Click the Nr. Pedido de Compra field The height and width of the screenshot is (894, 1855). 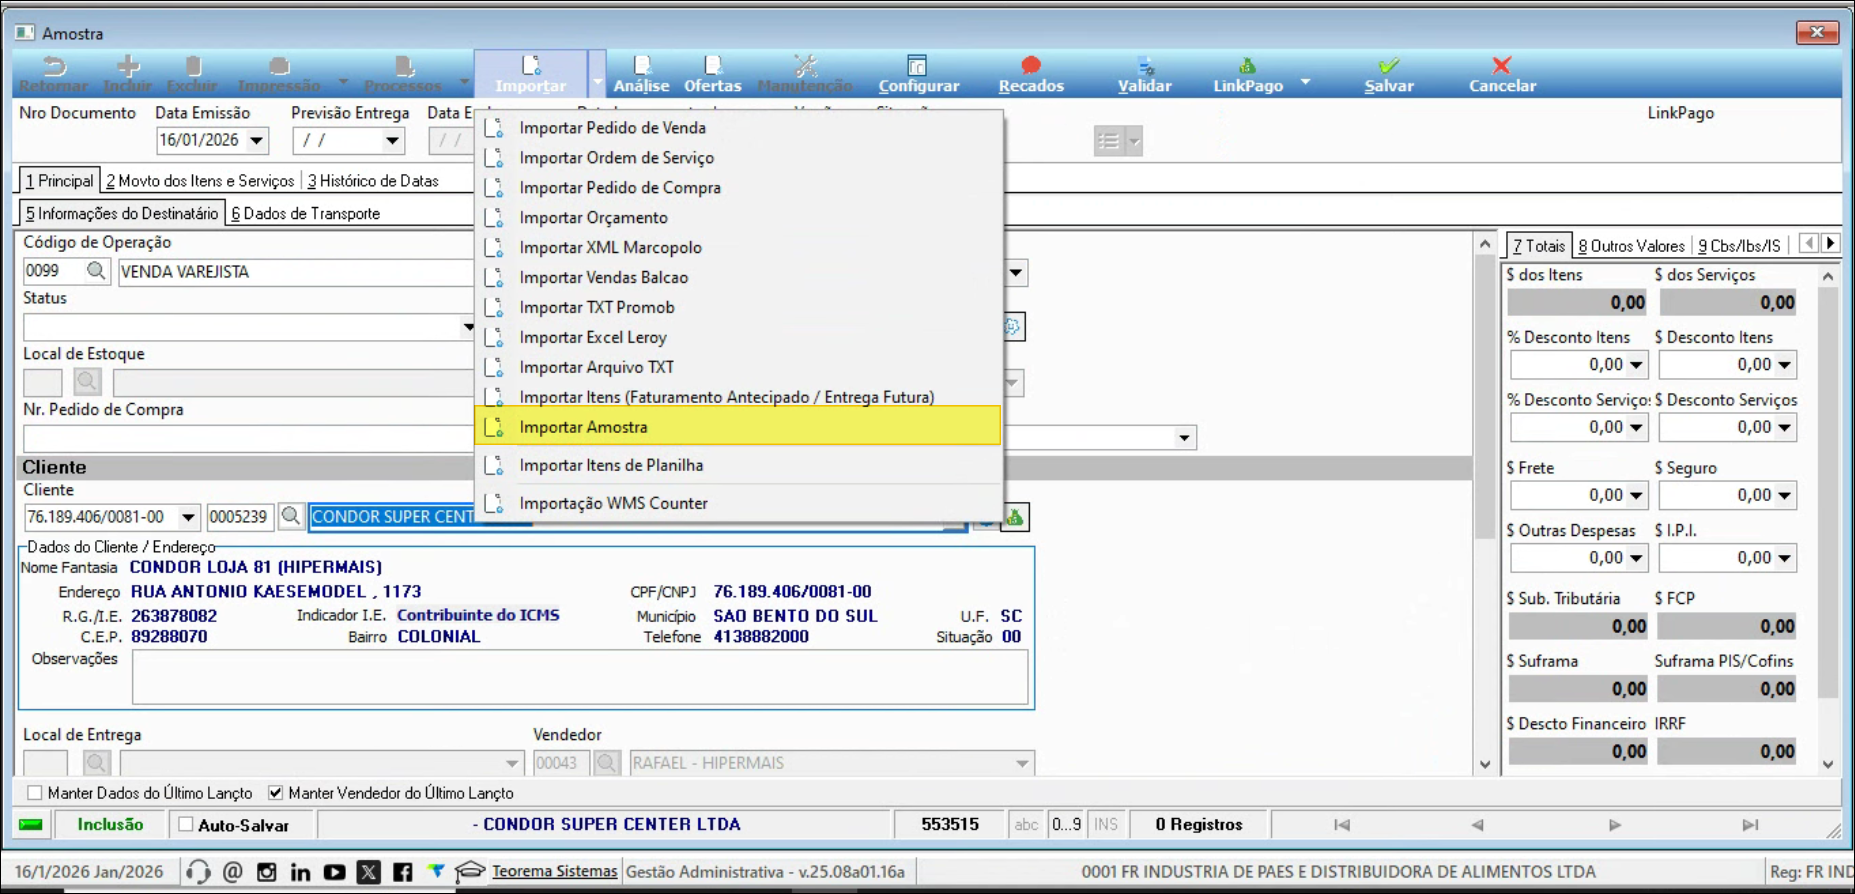click(x=245, y=438)
